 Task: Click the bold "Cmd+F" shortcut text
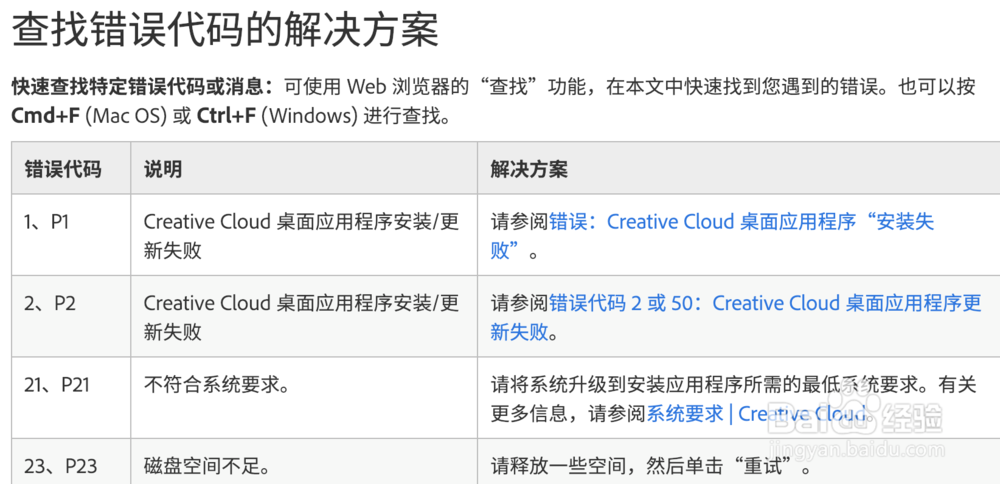[x=46, y=115]
